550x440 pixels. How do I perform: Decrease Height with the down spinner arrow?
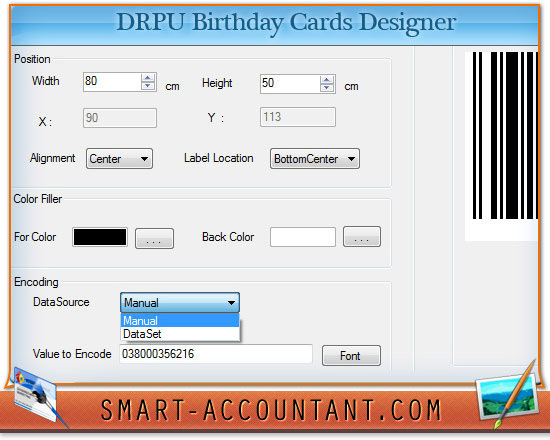click(327, 88)
